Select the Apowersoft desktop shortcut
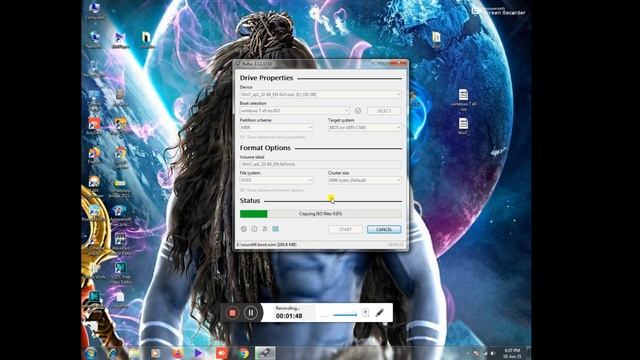The height and width of the screenshot is (360, 640). coord(120,215)
